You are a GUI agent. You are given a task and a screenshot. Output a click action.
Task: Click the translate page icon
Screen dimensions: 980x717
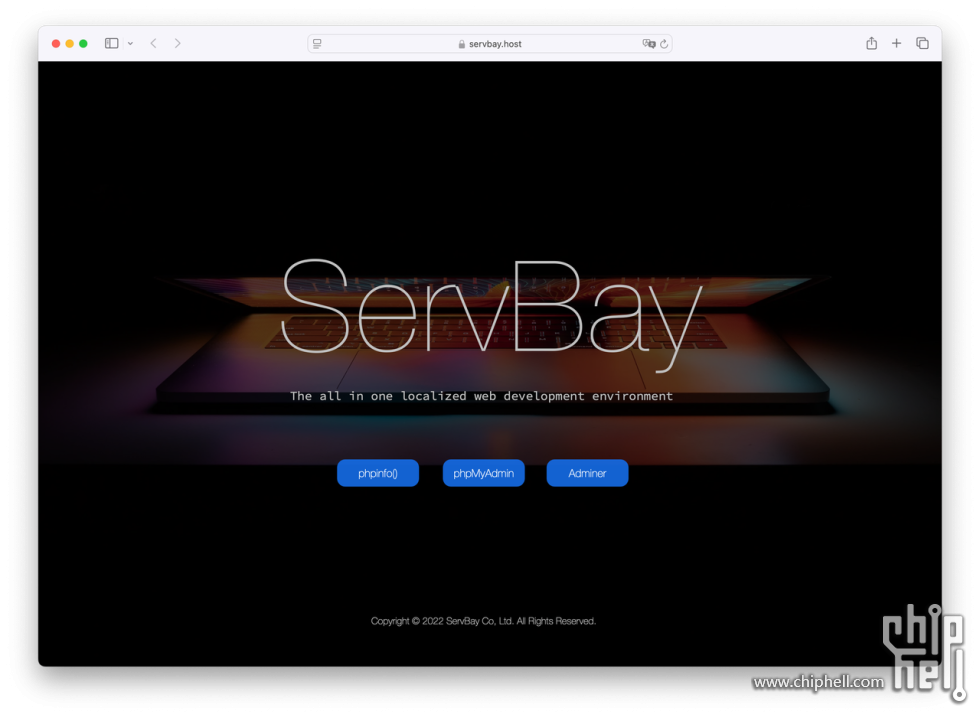pos(649,44)
